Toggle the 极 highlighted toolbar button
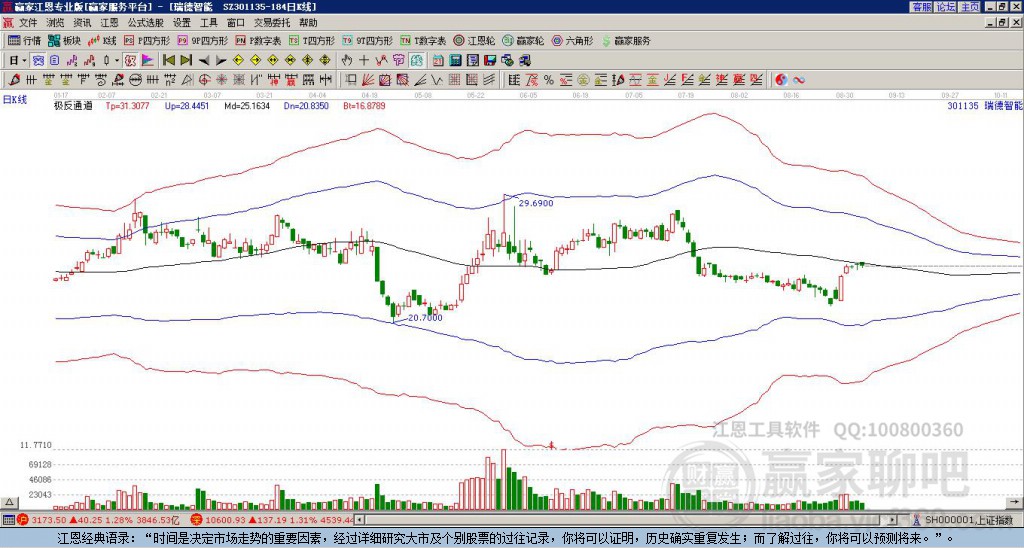1024x548 pixels. coord(129,60)
